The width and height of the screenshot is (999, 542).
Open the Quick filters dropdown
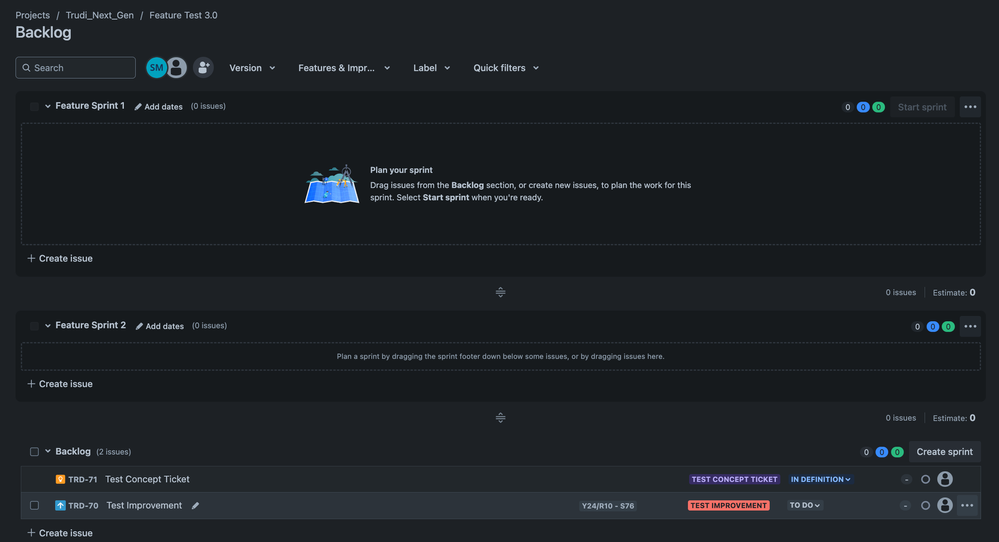506,68
